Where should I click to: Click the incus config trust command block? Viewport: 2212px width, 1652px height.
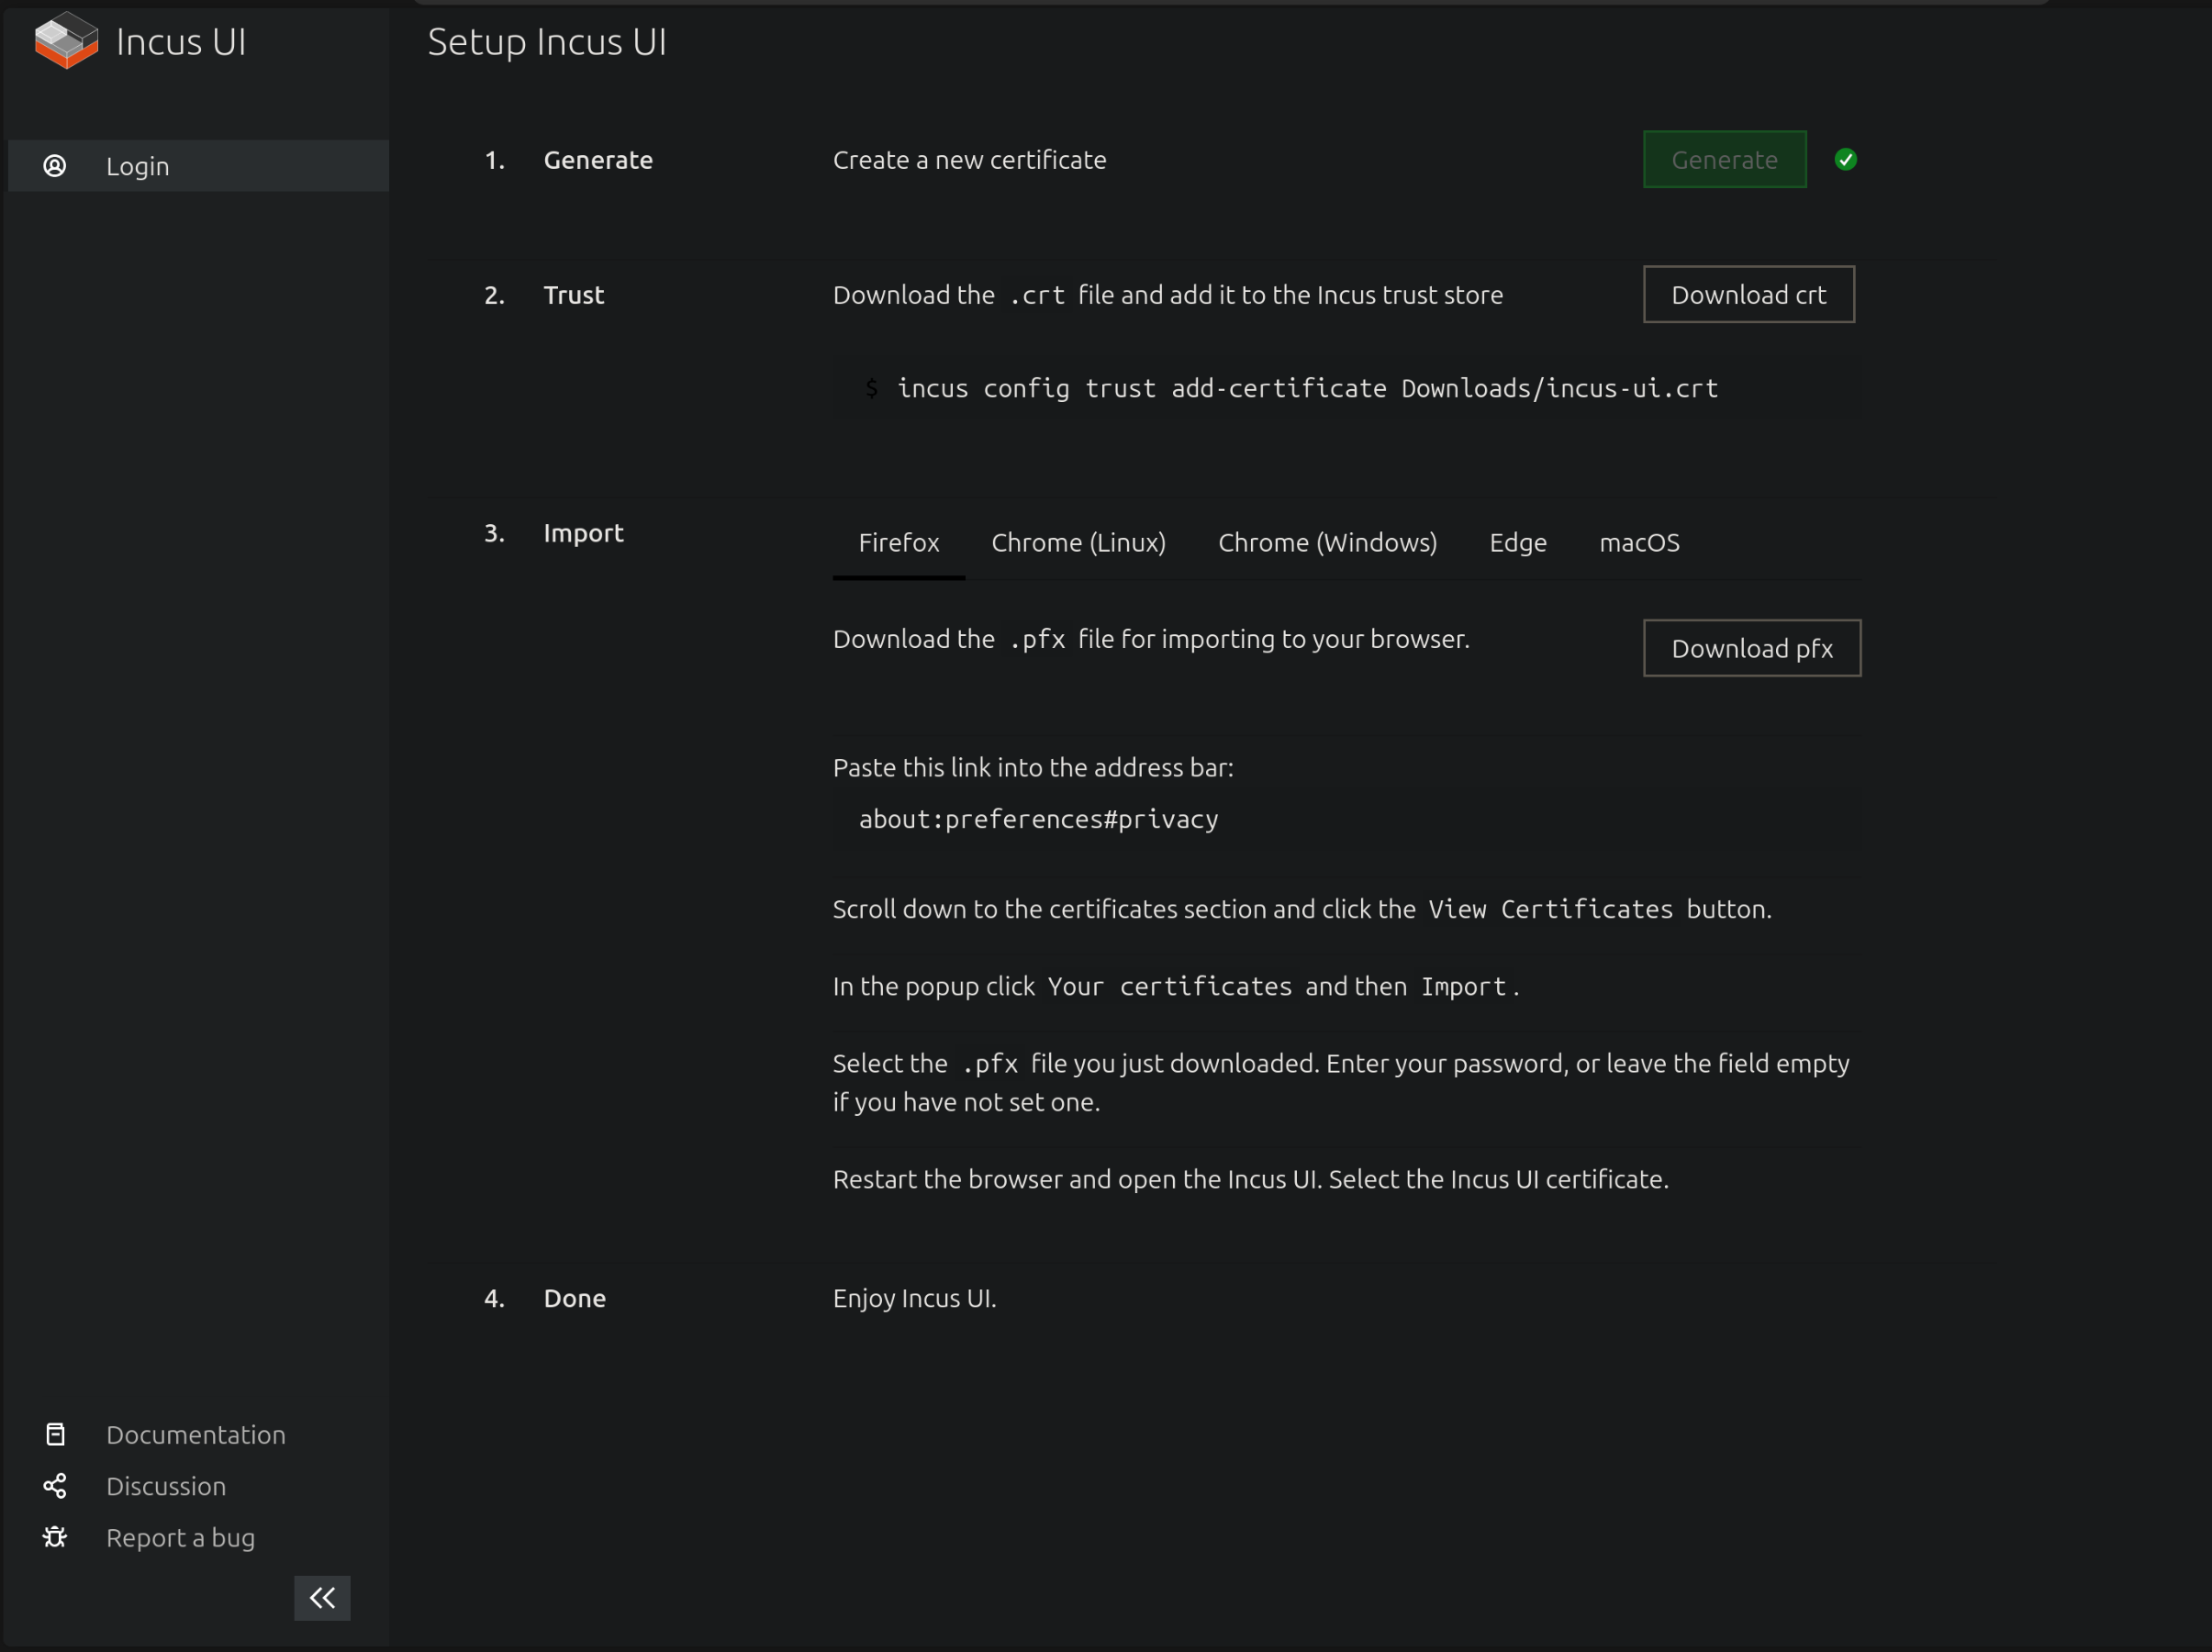click(x=1306, y=388)
